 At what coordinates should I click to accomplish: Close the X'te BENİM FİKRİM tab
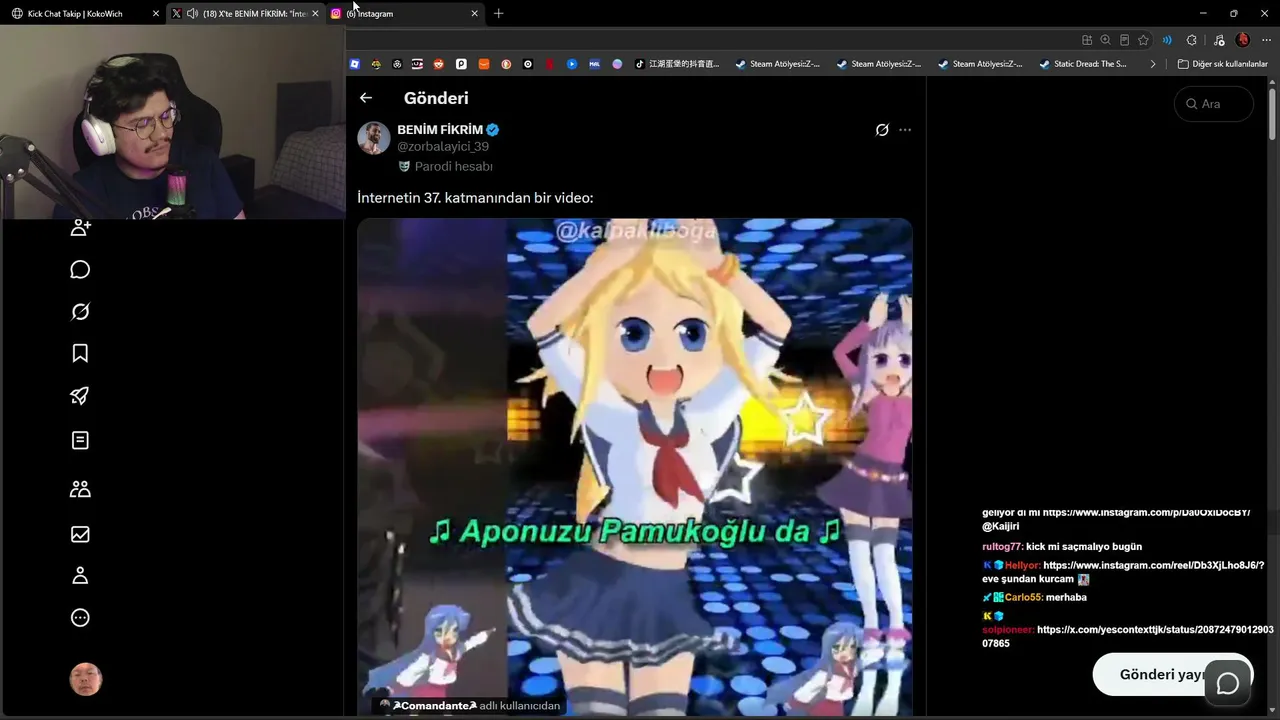click(315, 14)
